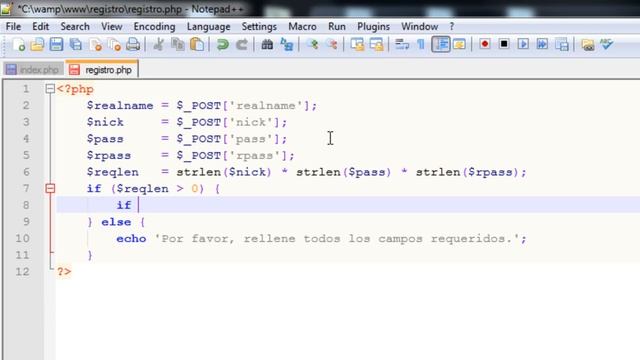Click the 'rpass' string on line 5
The height and width of the screenshot is (360, 640).
coord(255,156)
